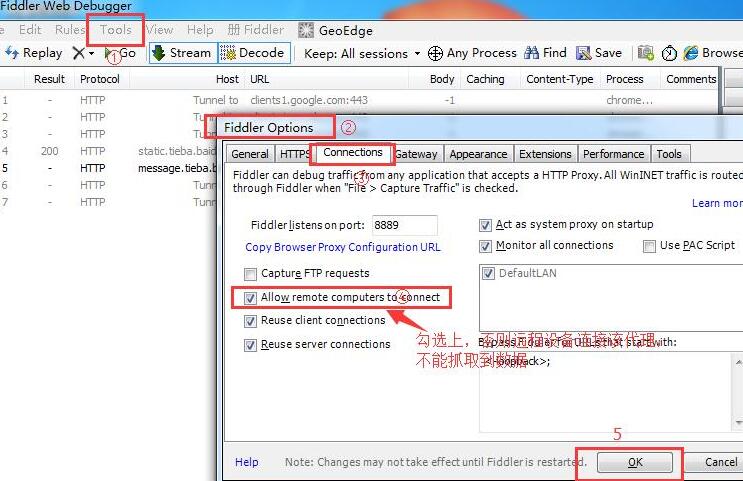Click the Help link in options dialog
The height and width of the screenshot is (481, 743).
click(247, 462)
